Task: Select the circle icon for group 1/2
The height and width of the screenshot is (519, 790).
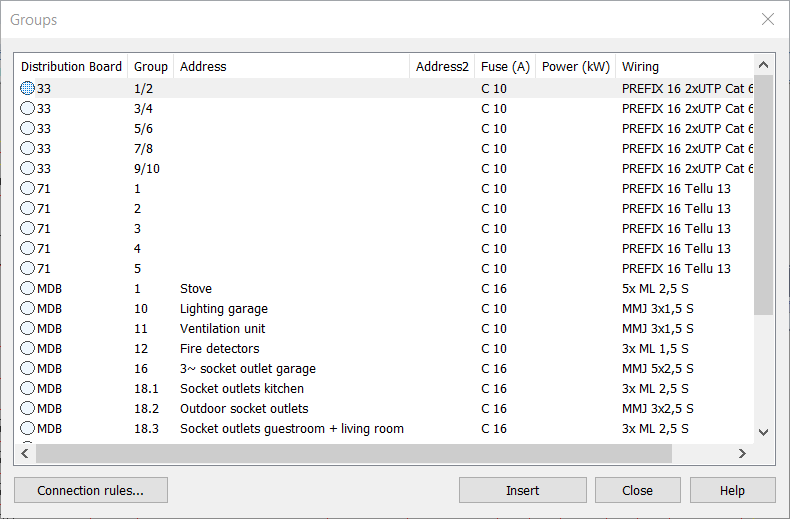Action: click(28, 88)
